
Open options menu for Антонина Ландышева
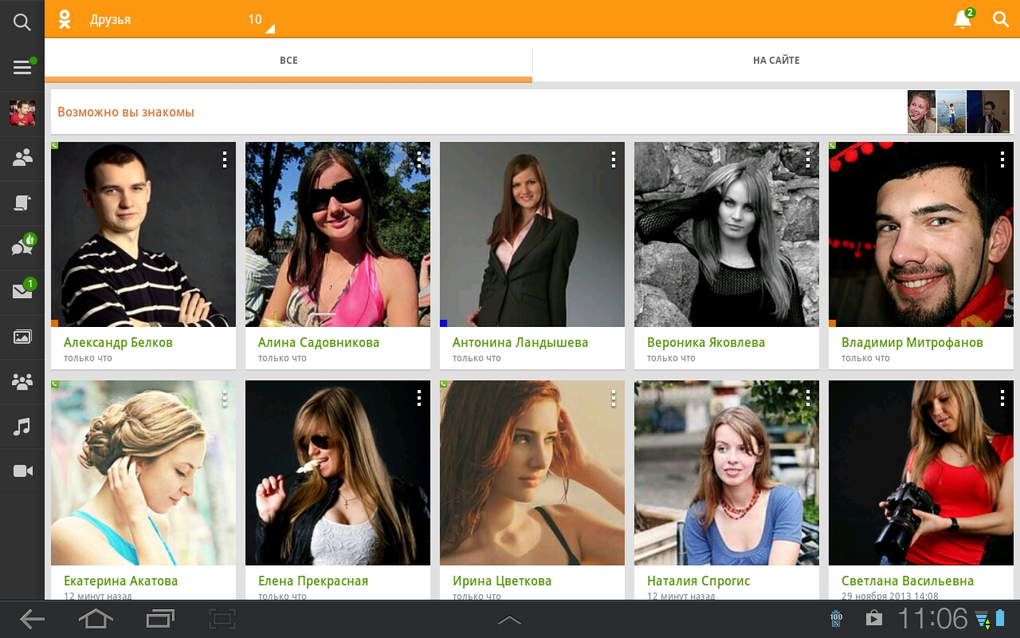(x=613, y=160)
